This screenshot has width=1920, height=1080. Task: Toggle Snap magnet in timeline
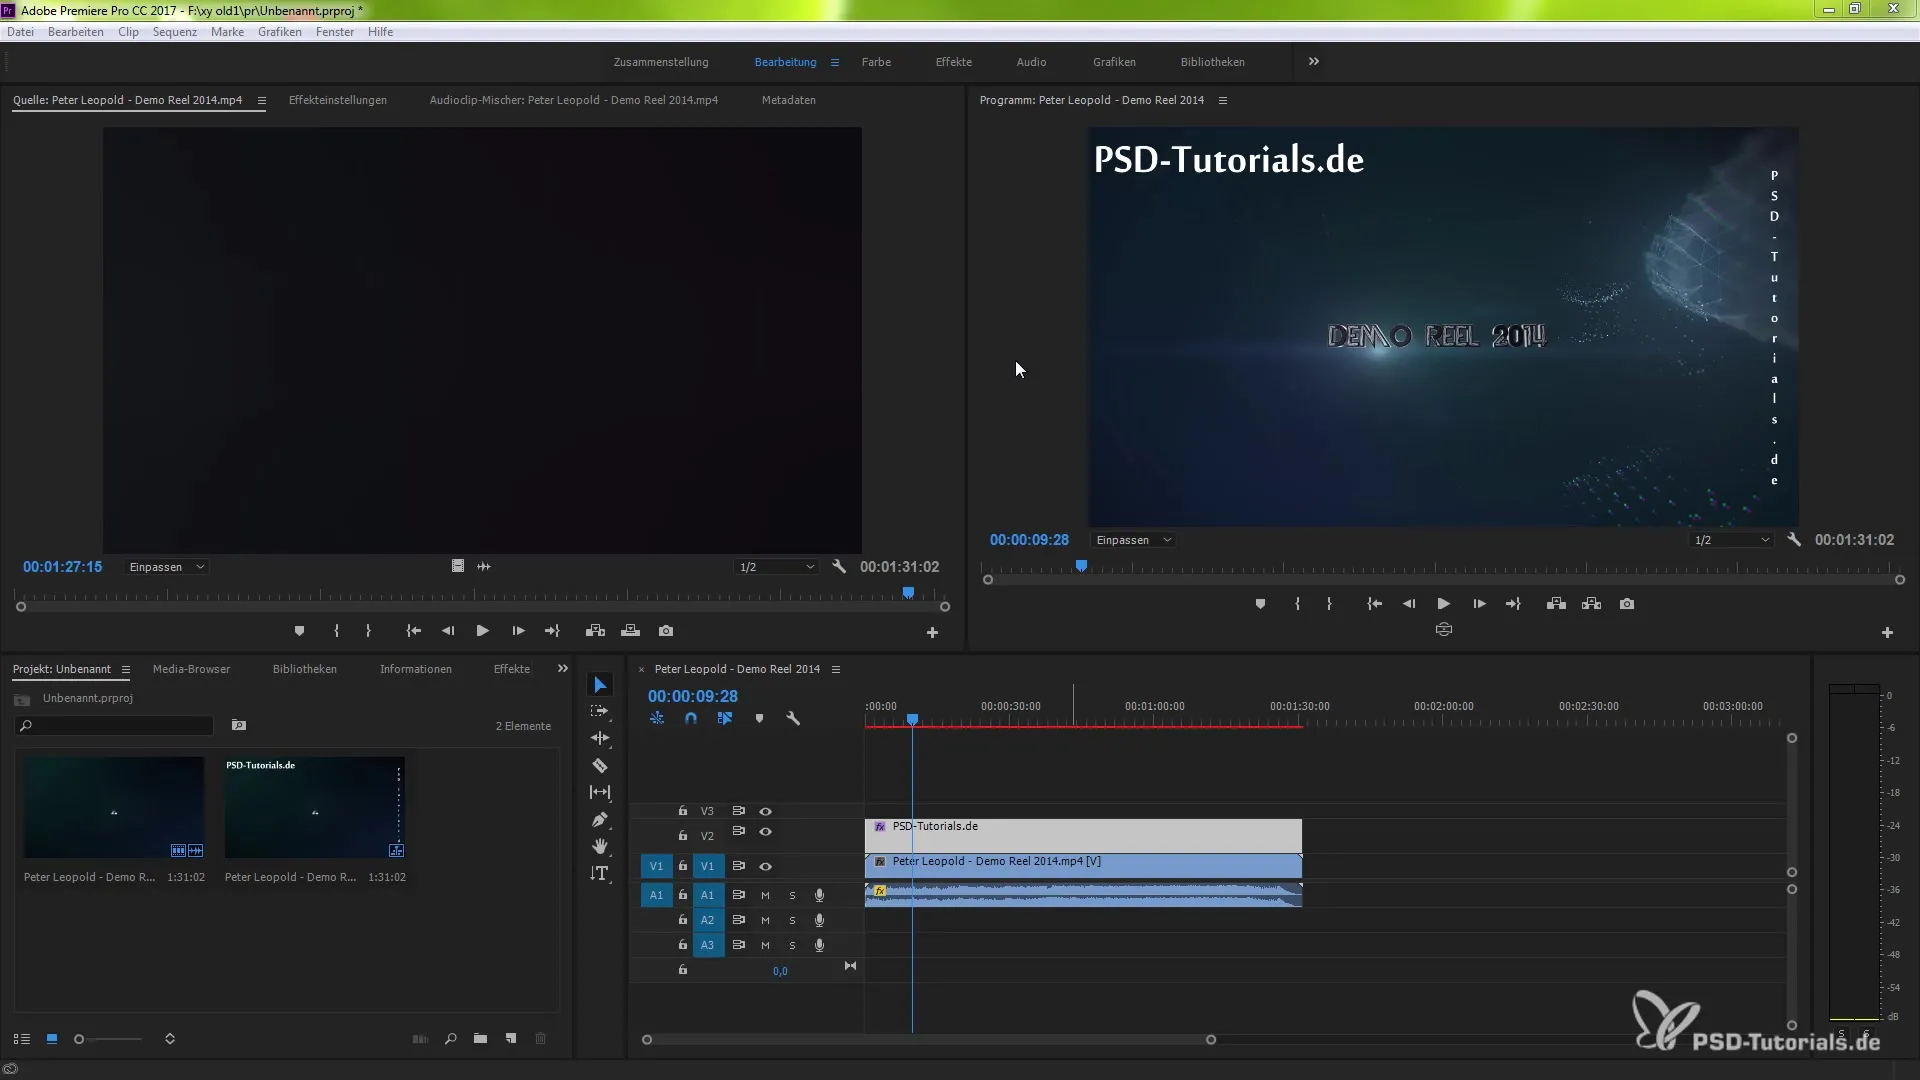tap(691, 718)
